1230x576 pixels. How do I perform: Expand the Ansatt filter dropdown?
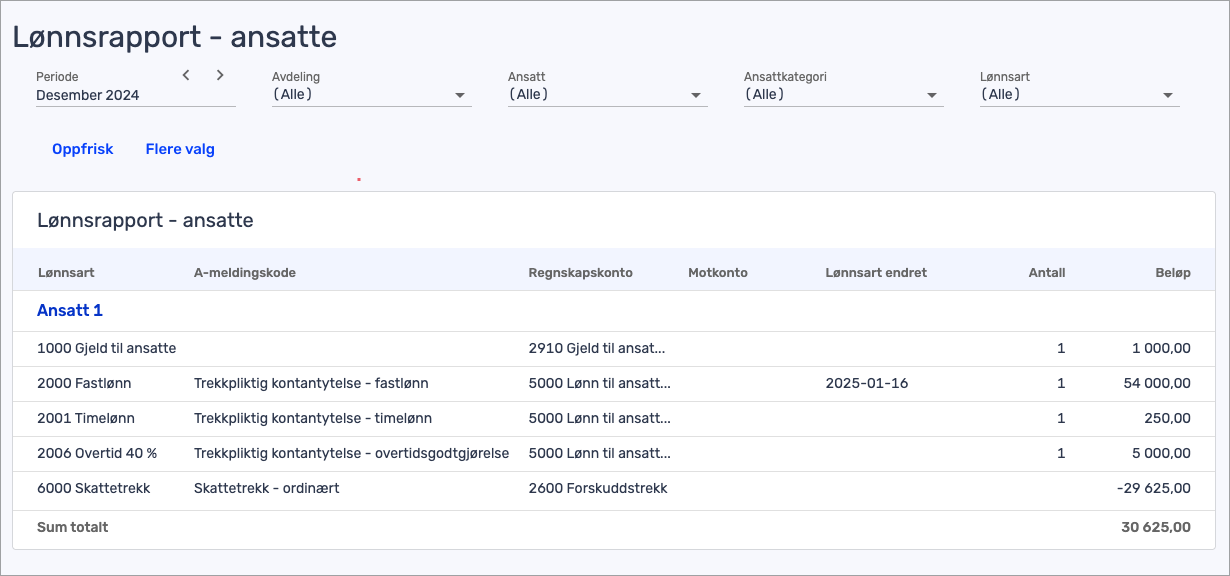pyautogui.click(x=606, y=95)
